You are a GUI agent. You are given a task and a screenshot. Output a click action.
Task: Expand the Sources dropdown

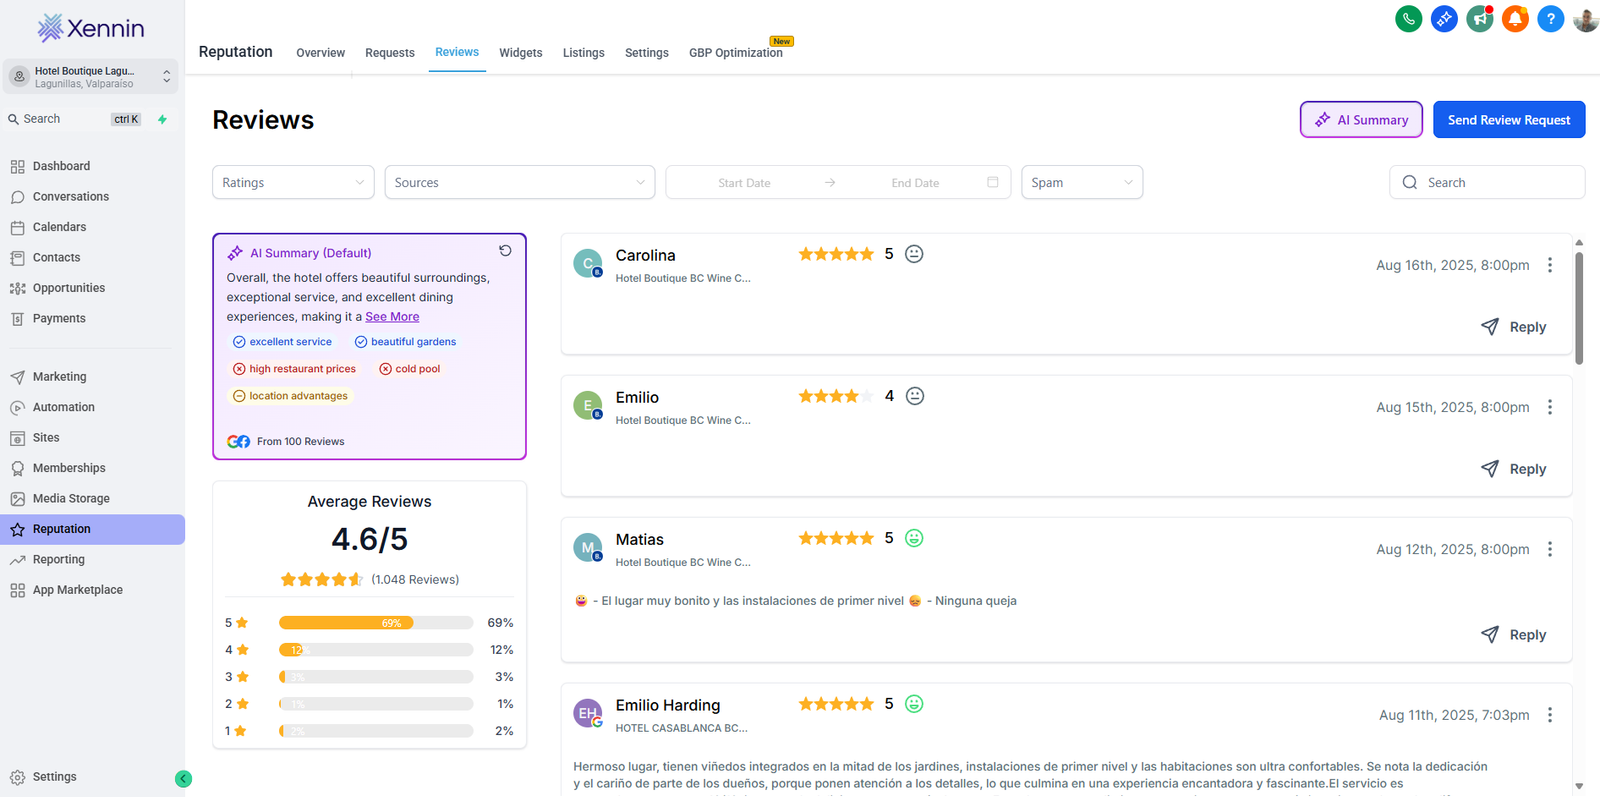pos(519,183)
